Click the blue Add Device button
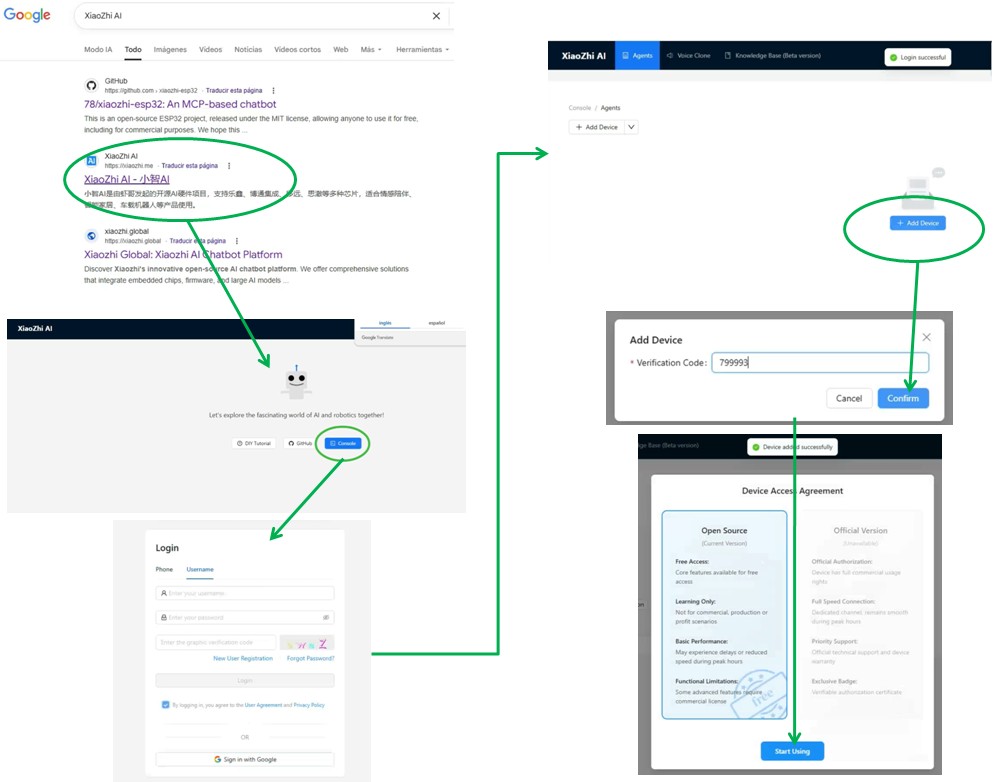The height and width of the screenshot is (782, 1002). click(x=918, y=223)
